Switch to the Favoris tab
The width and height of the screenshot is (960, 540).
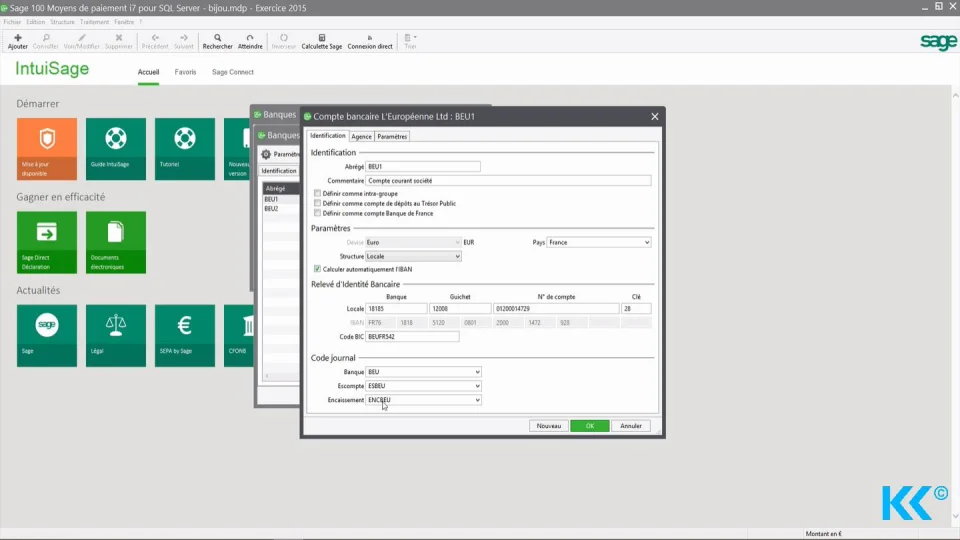point(186,72)
